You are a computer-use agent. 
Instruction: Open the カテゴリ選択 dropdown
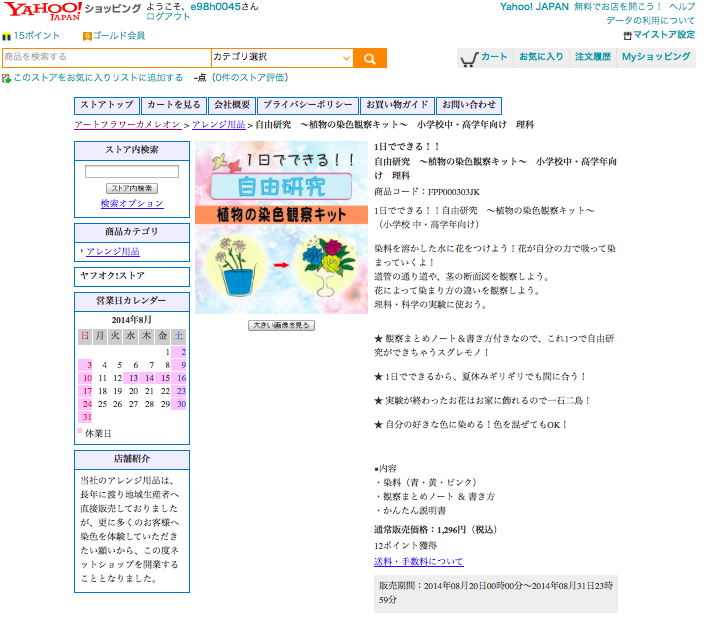[282, 58]
